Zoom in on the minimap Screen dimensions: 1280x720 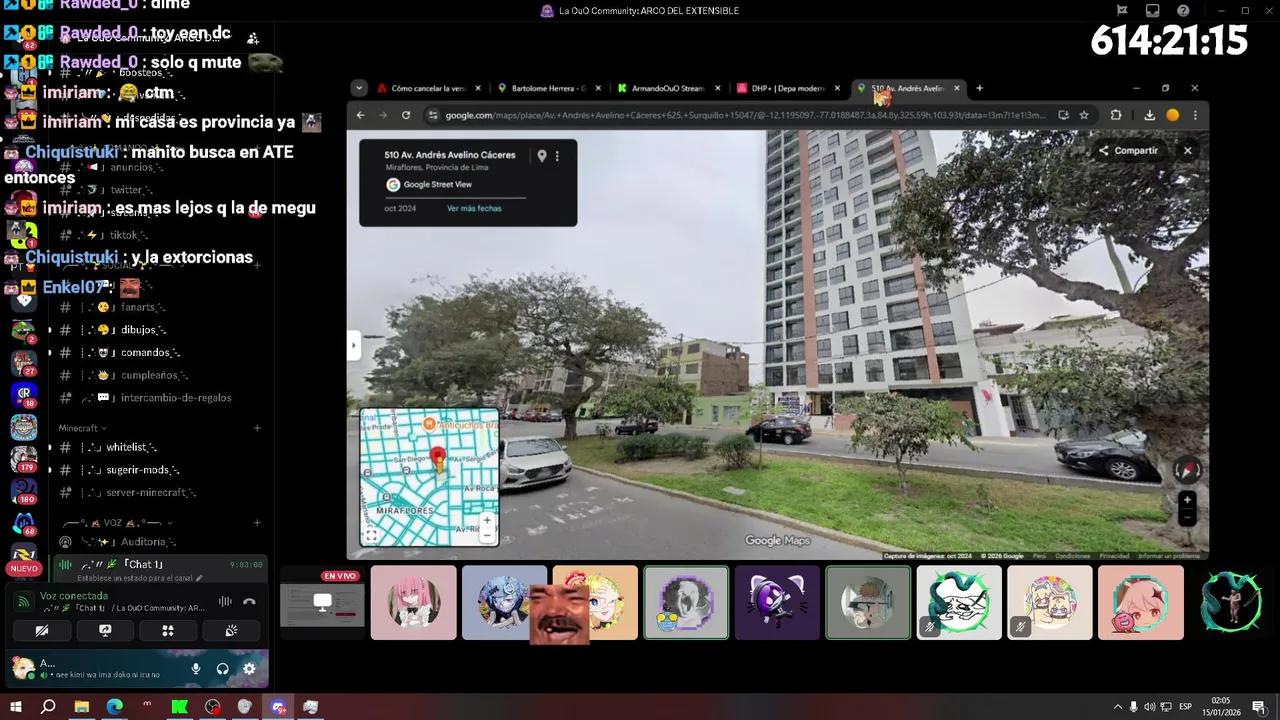(x=487, y=520)
